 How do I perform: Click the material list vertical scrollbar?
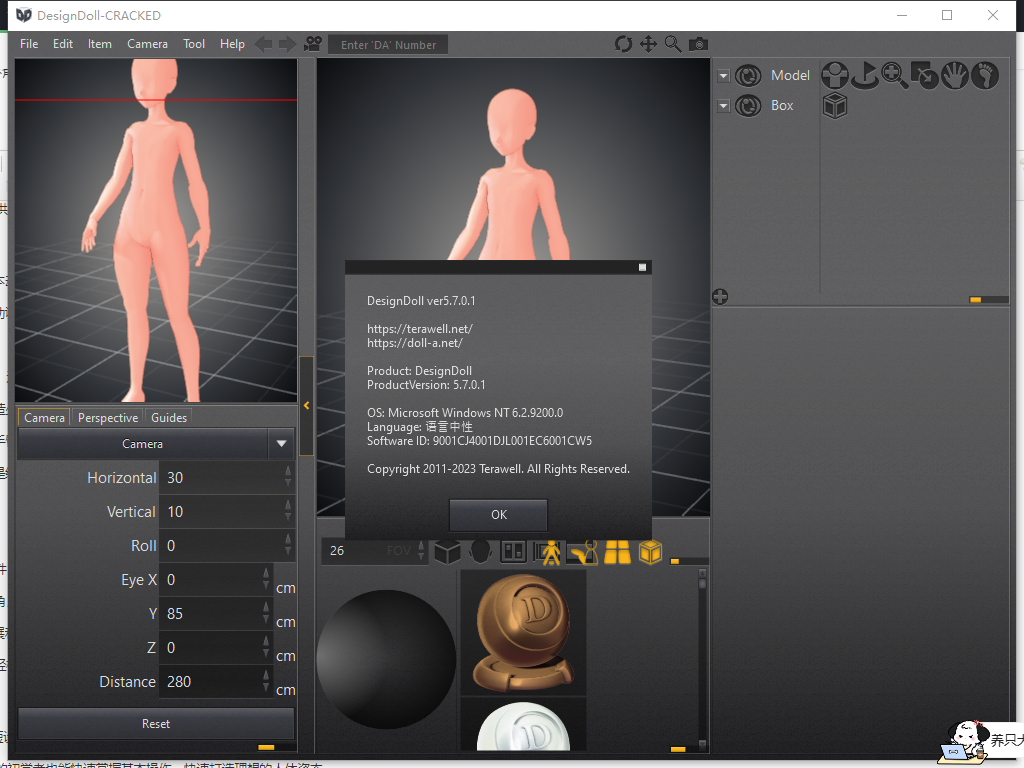(703, 659)
